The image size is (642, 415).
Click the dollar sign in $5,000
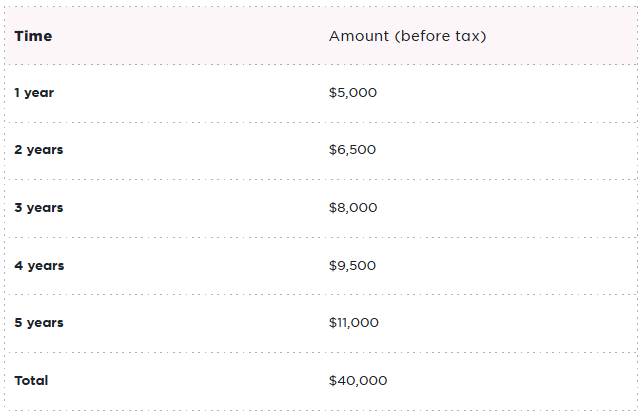[333, 93]
